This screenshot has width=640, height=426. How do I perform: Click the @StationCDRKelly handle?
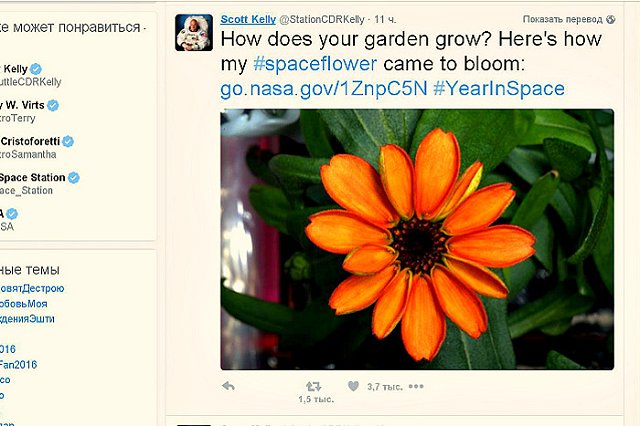point(326,19)
